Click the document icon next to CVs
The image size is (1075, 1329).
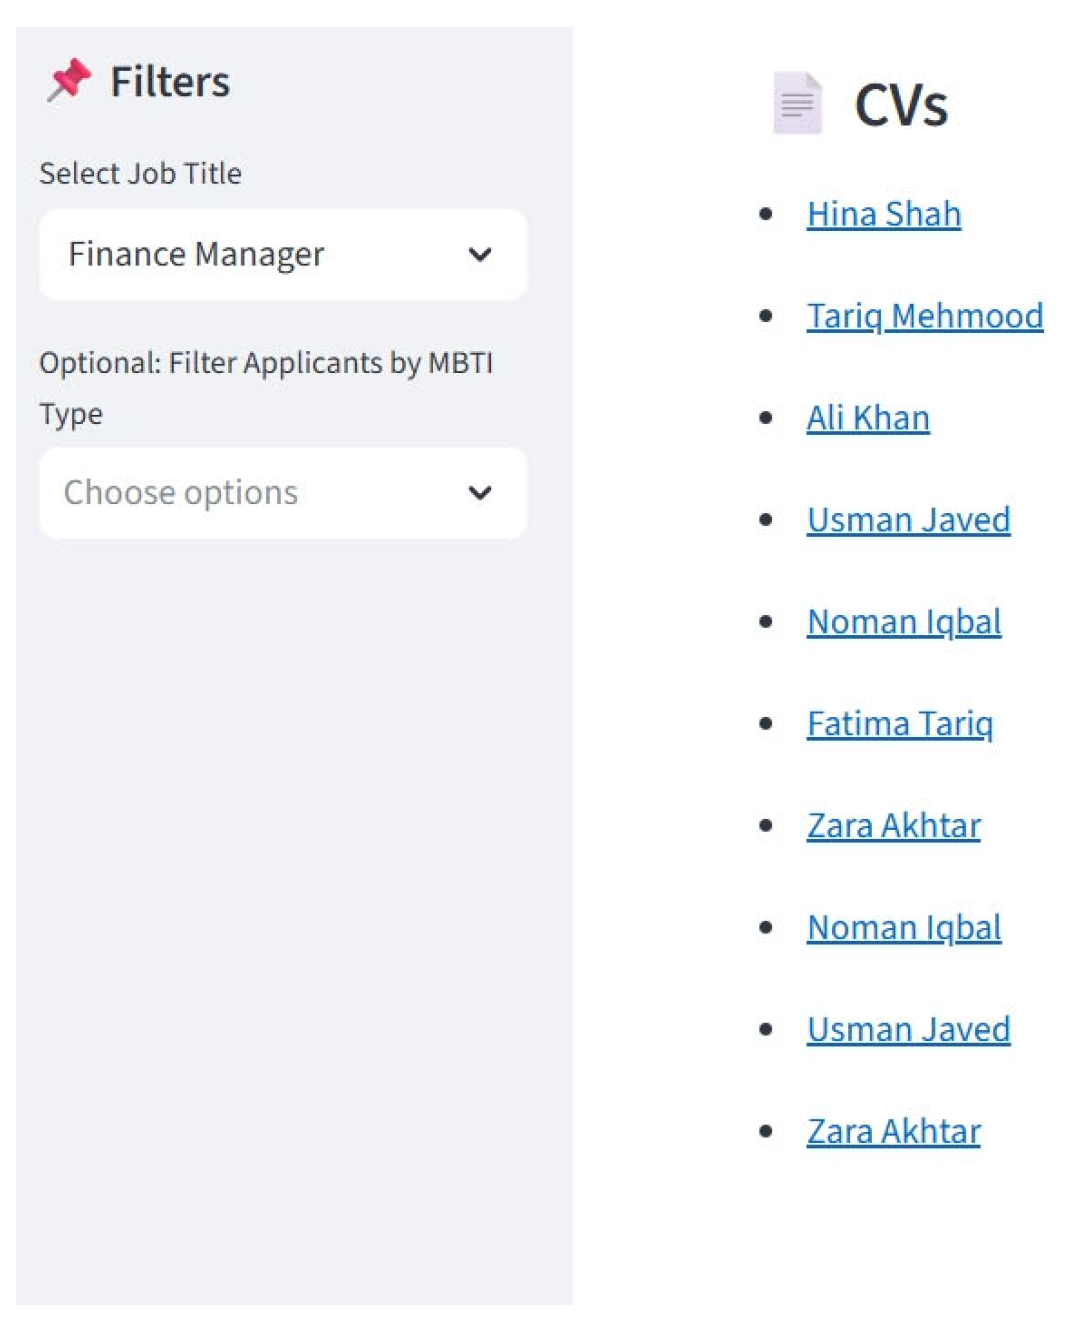797,103
